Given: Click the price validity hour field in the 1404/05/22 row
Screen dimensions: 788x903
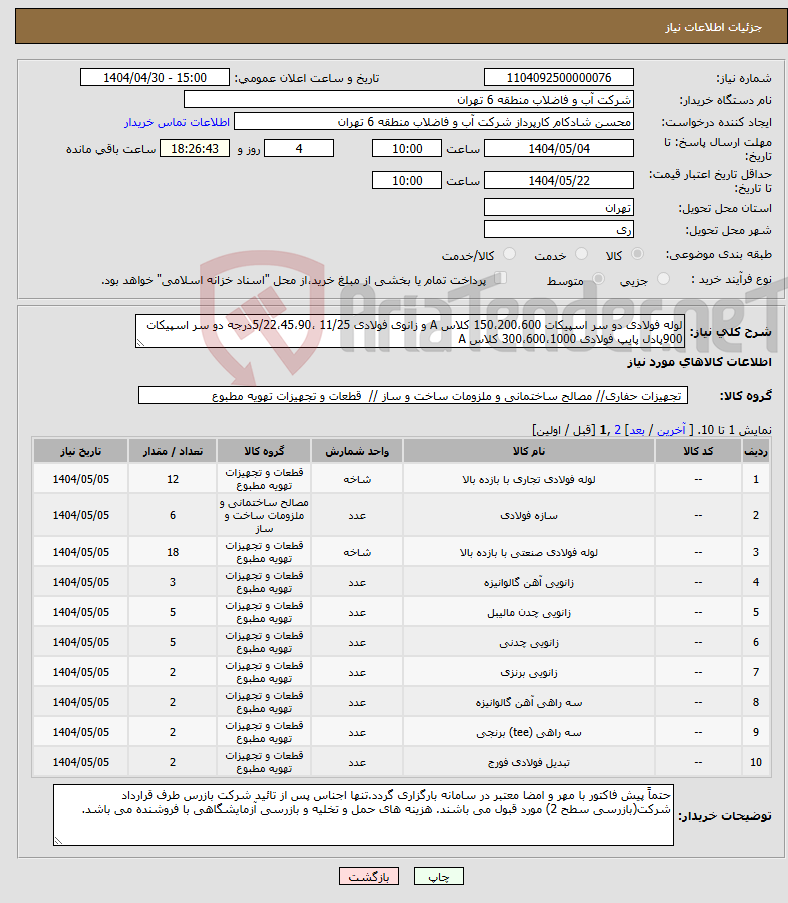Looking at the screenshot, I should pos(407,181).
